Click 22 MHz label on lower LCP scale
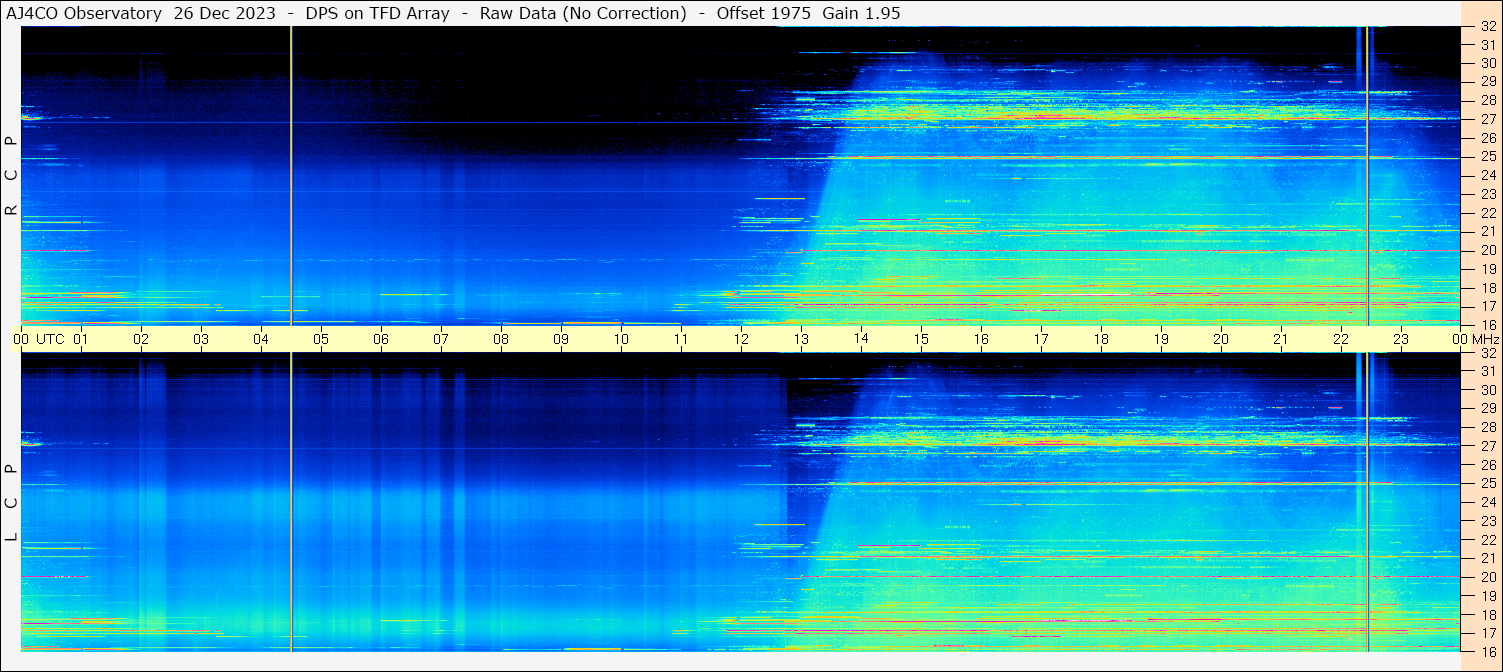Screen dimensions: 1503x672 [1488, 540]
